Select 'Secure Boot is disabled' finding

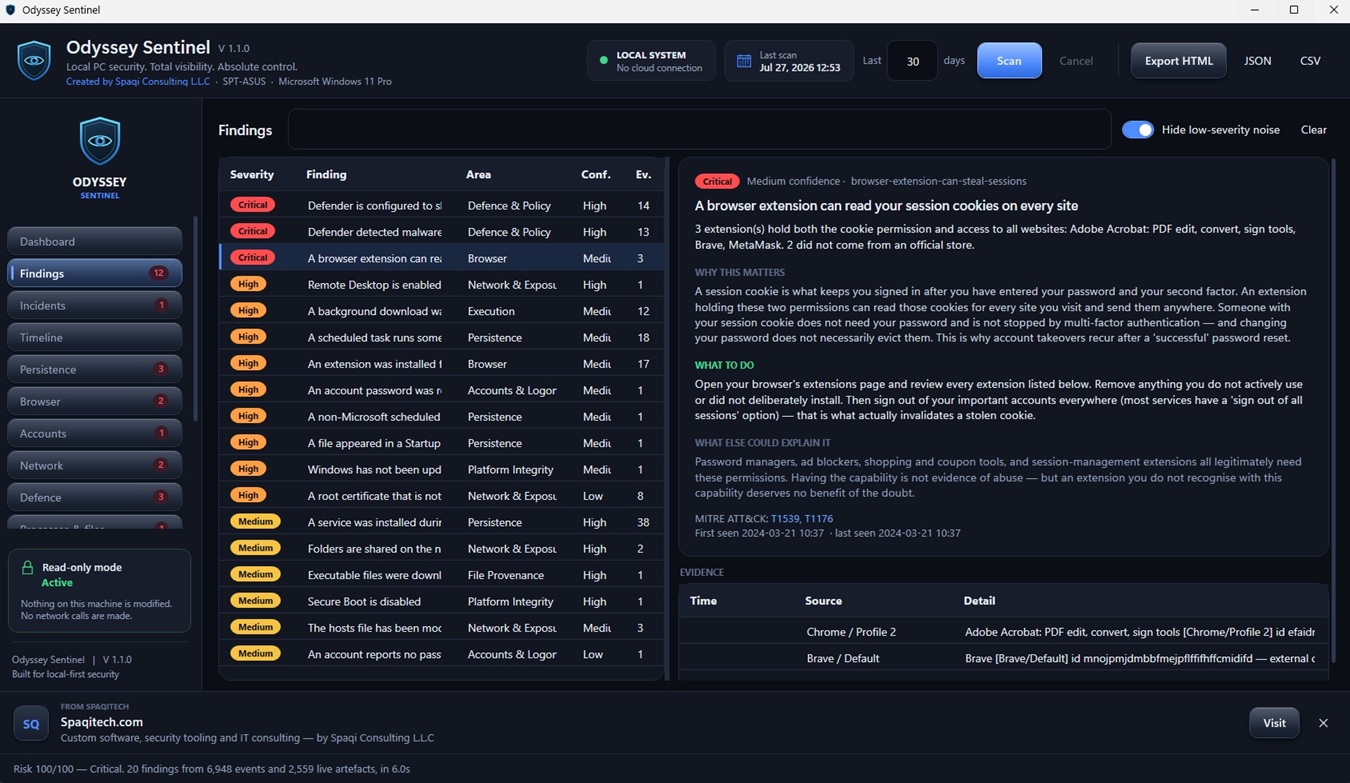(441, 602)
